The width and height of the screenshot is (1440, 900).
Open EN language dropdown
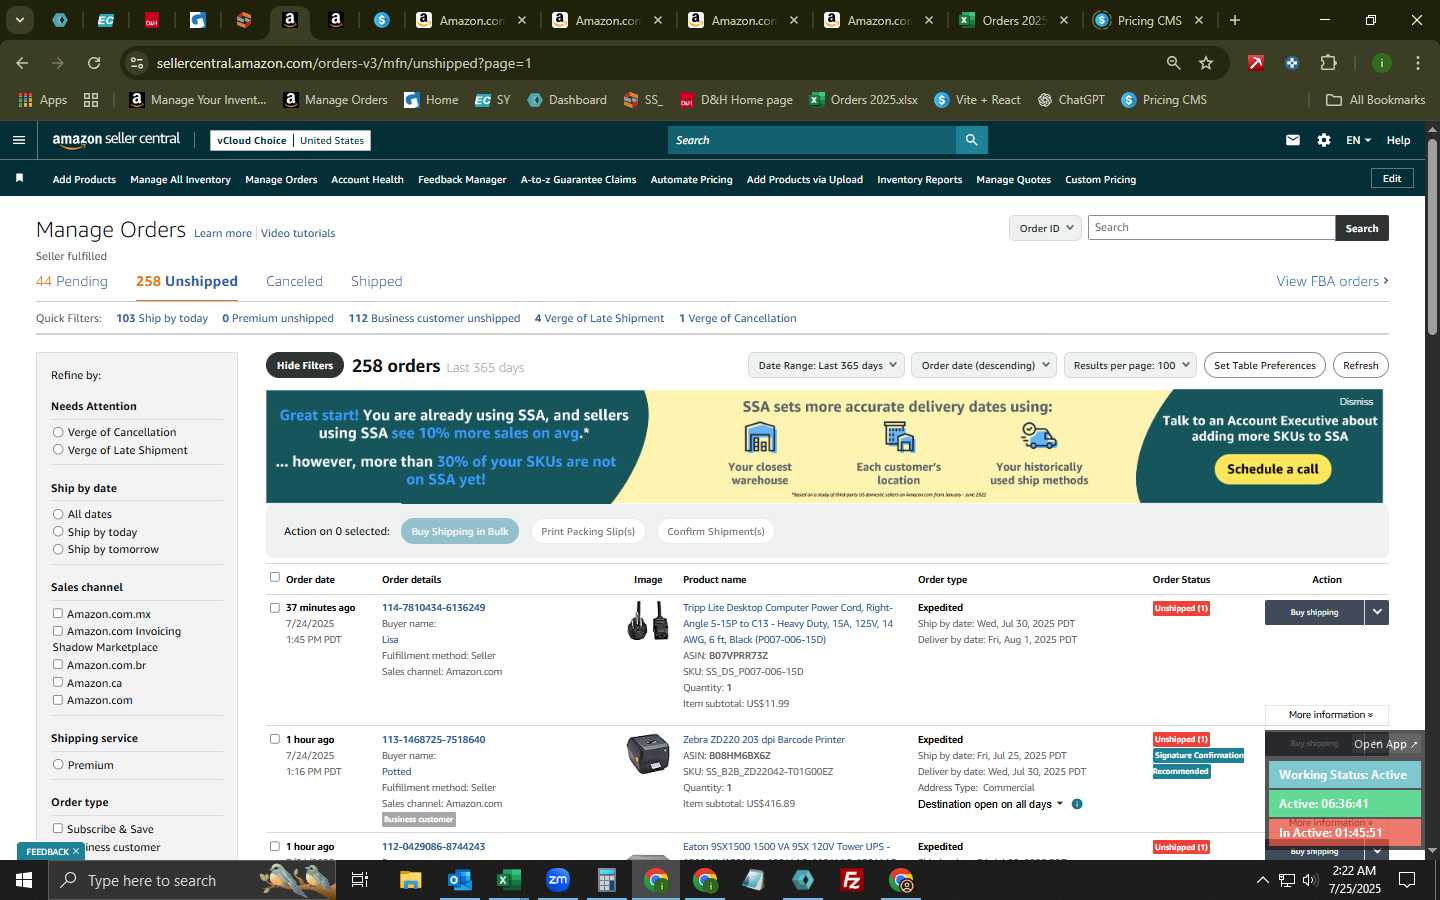[1358, 140]
